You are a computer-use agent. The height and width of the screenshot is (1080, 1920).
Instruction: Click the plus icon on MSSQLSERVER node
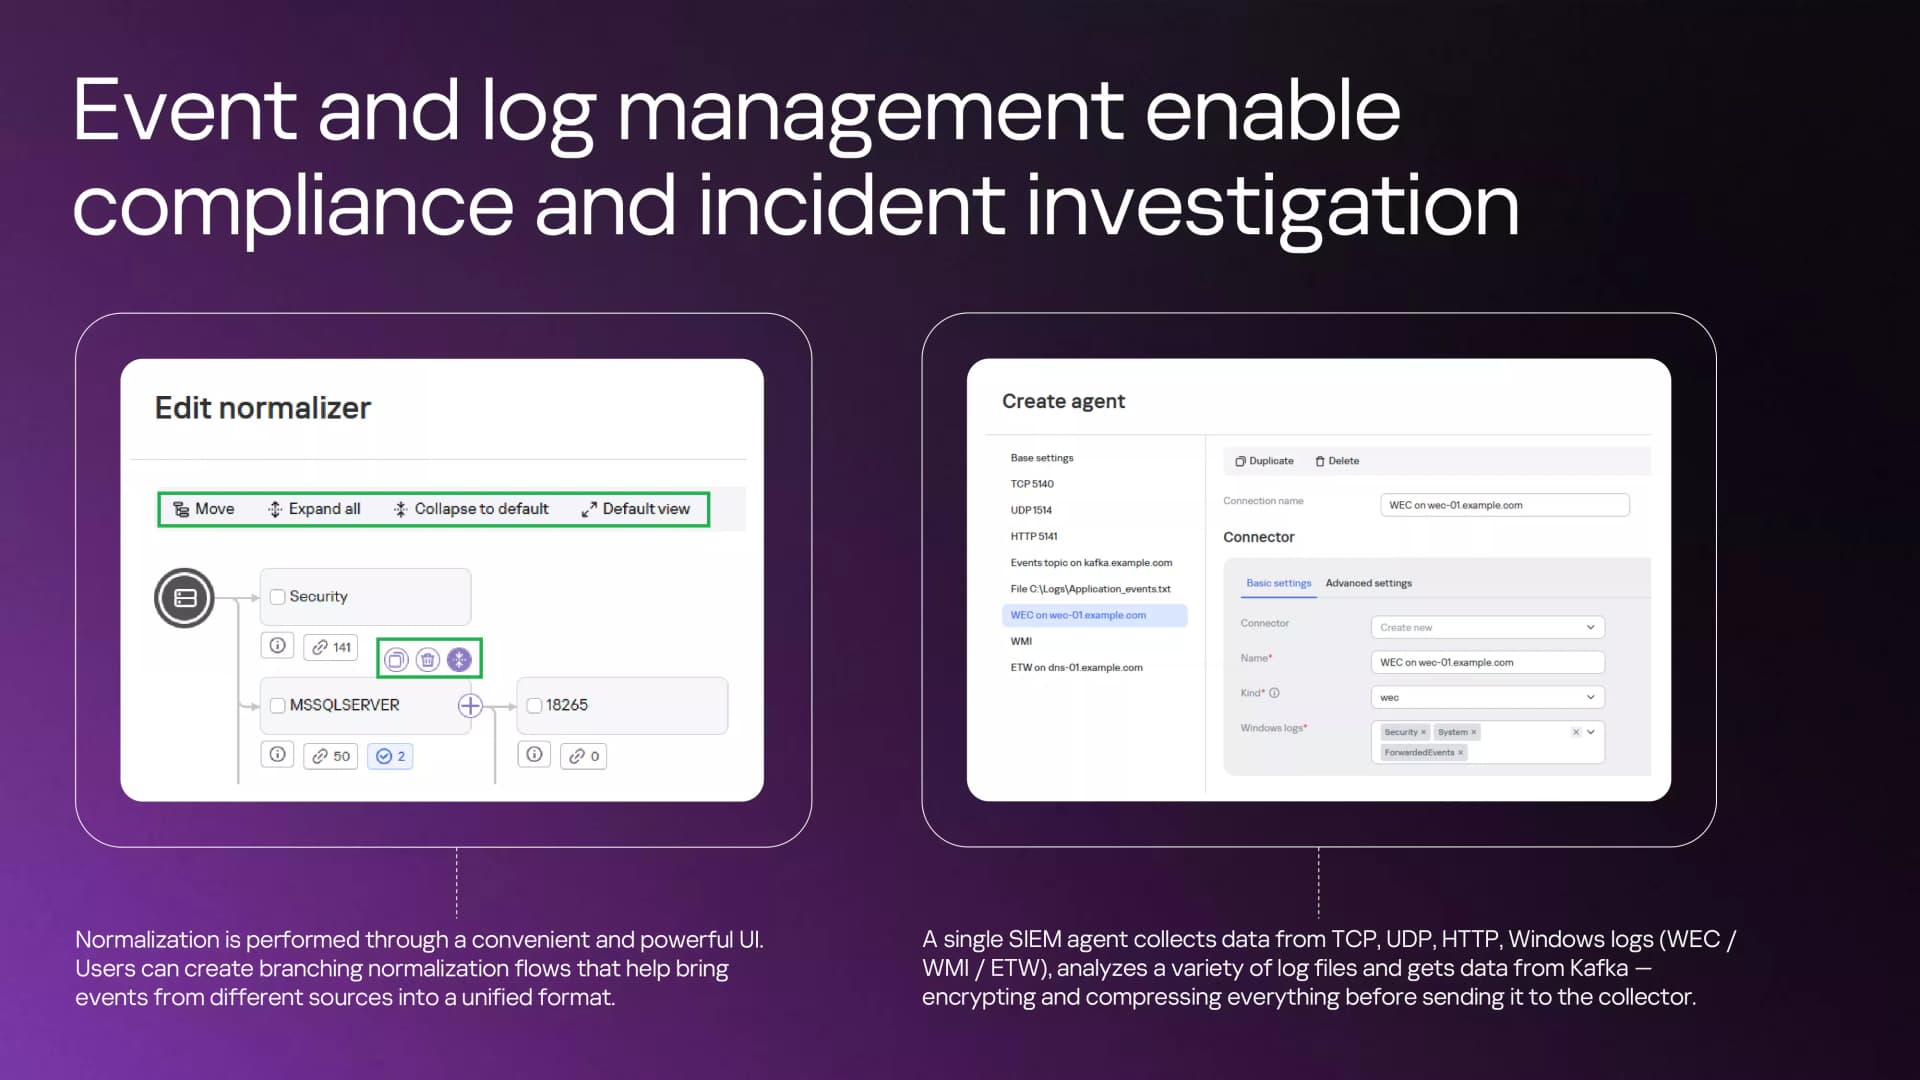click(x=470, y=706)
